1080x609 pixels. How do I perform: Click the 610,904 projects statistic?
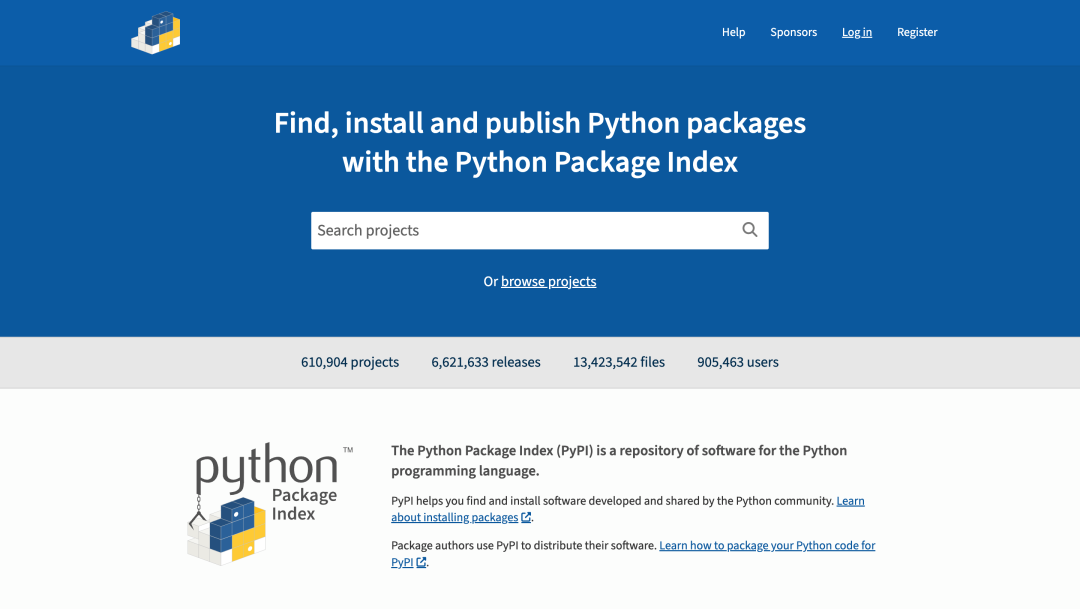[350, 362]
